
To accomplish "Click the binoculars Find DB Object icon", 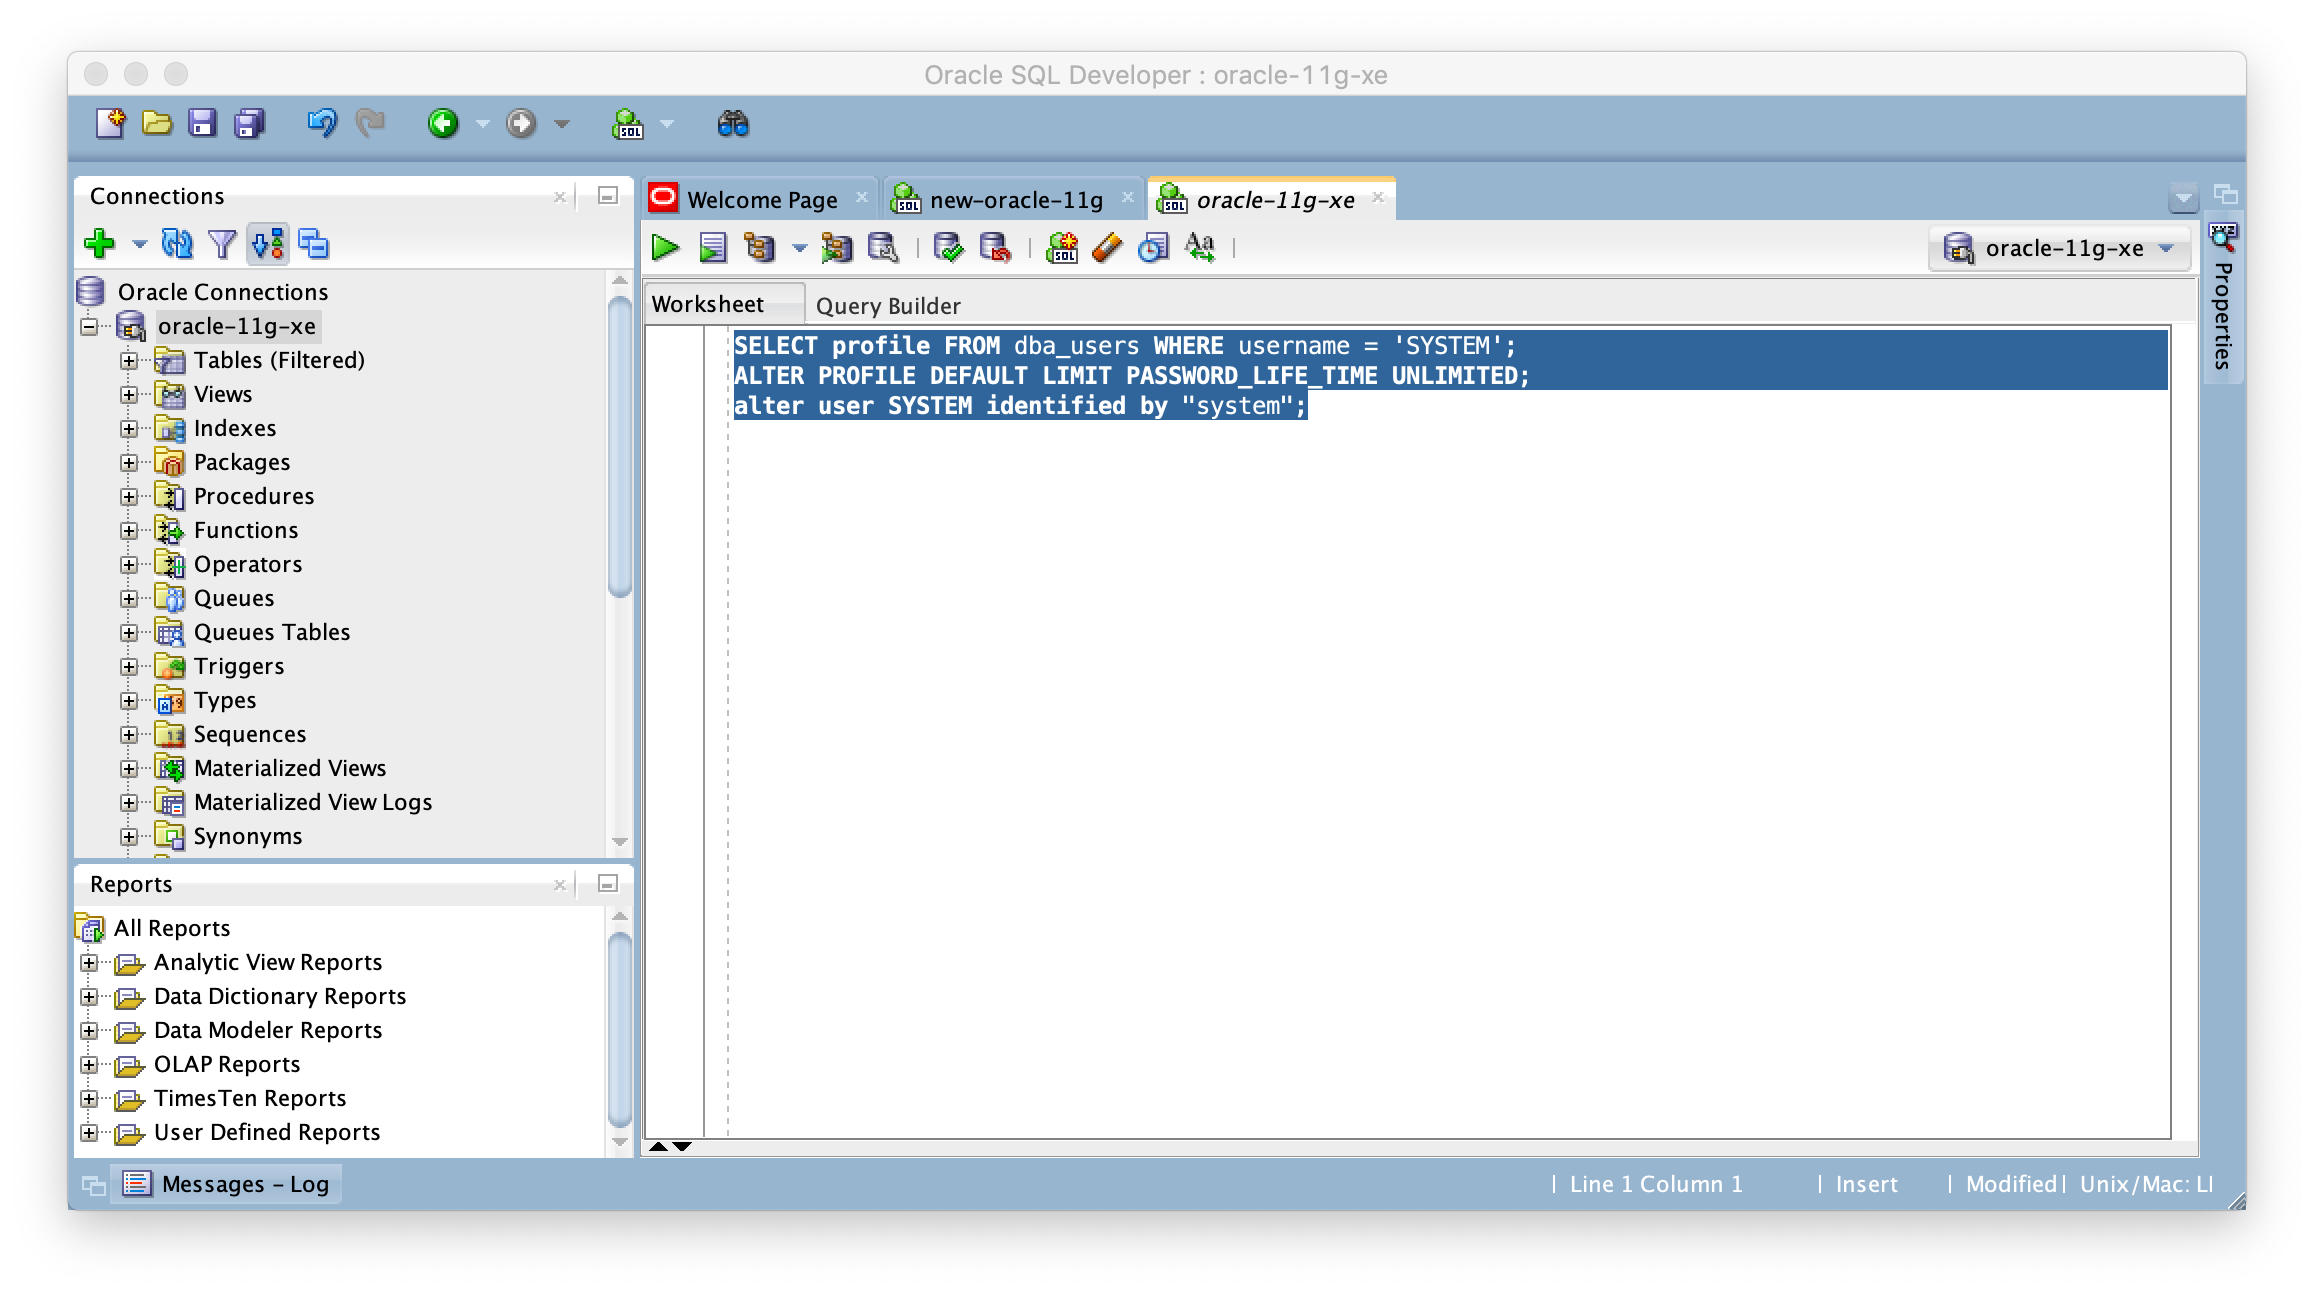I will [733, 123].
